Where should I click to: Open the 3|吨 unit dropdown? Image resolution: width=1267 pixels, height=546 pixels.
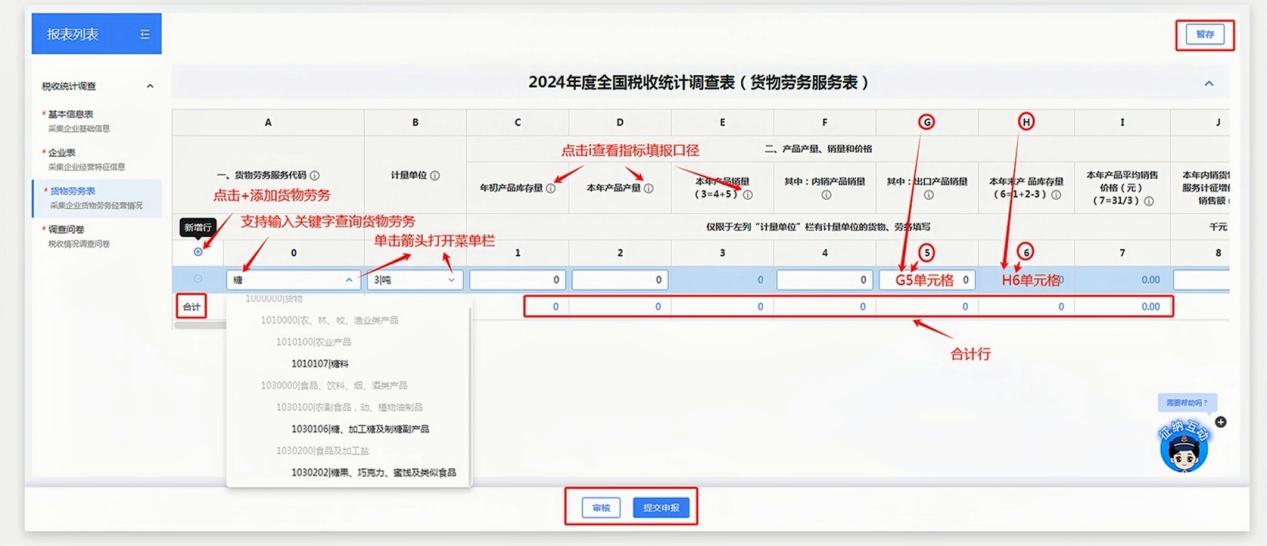pyautogui.click(x=416, y=280)
